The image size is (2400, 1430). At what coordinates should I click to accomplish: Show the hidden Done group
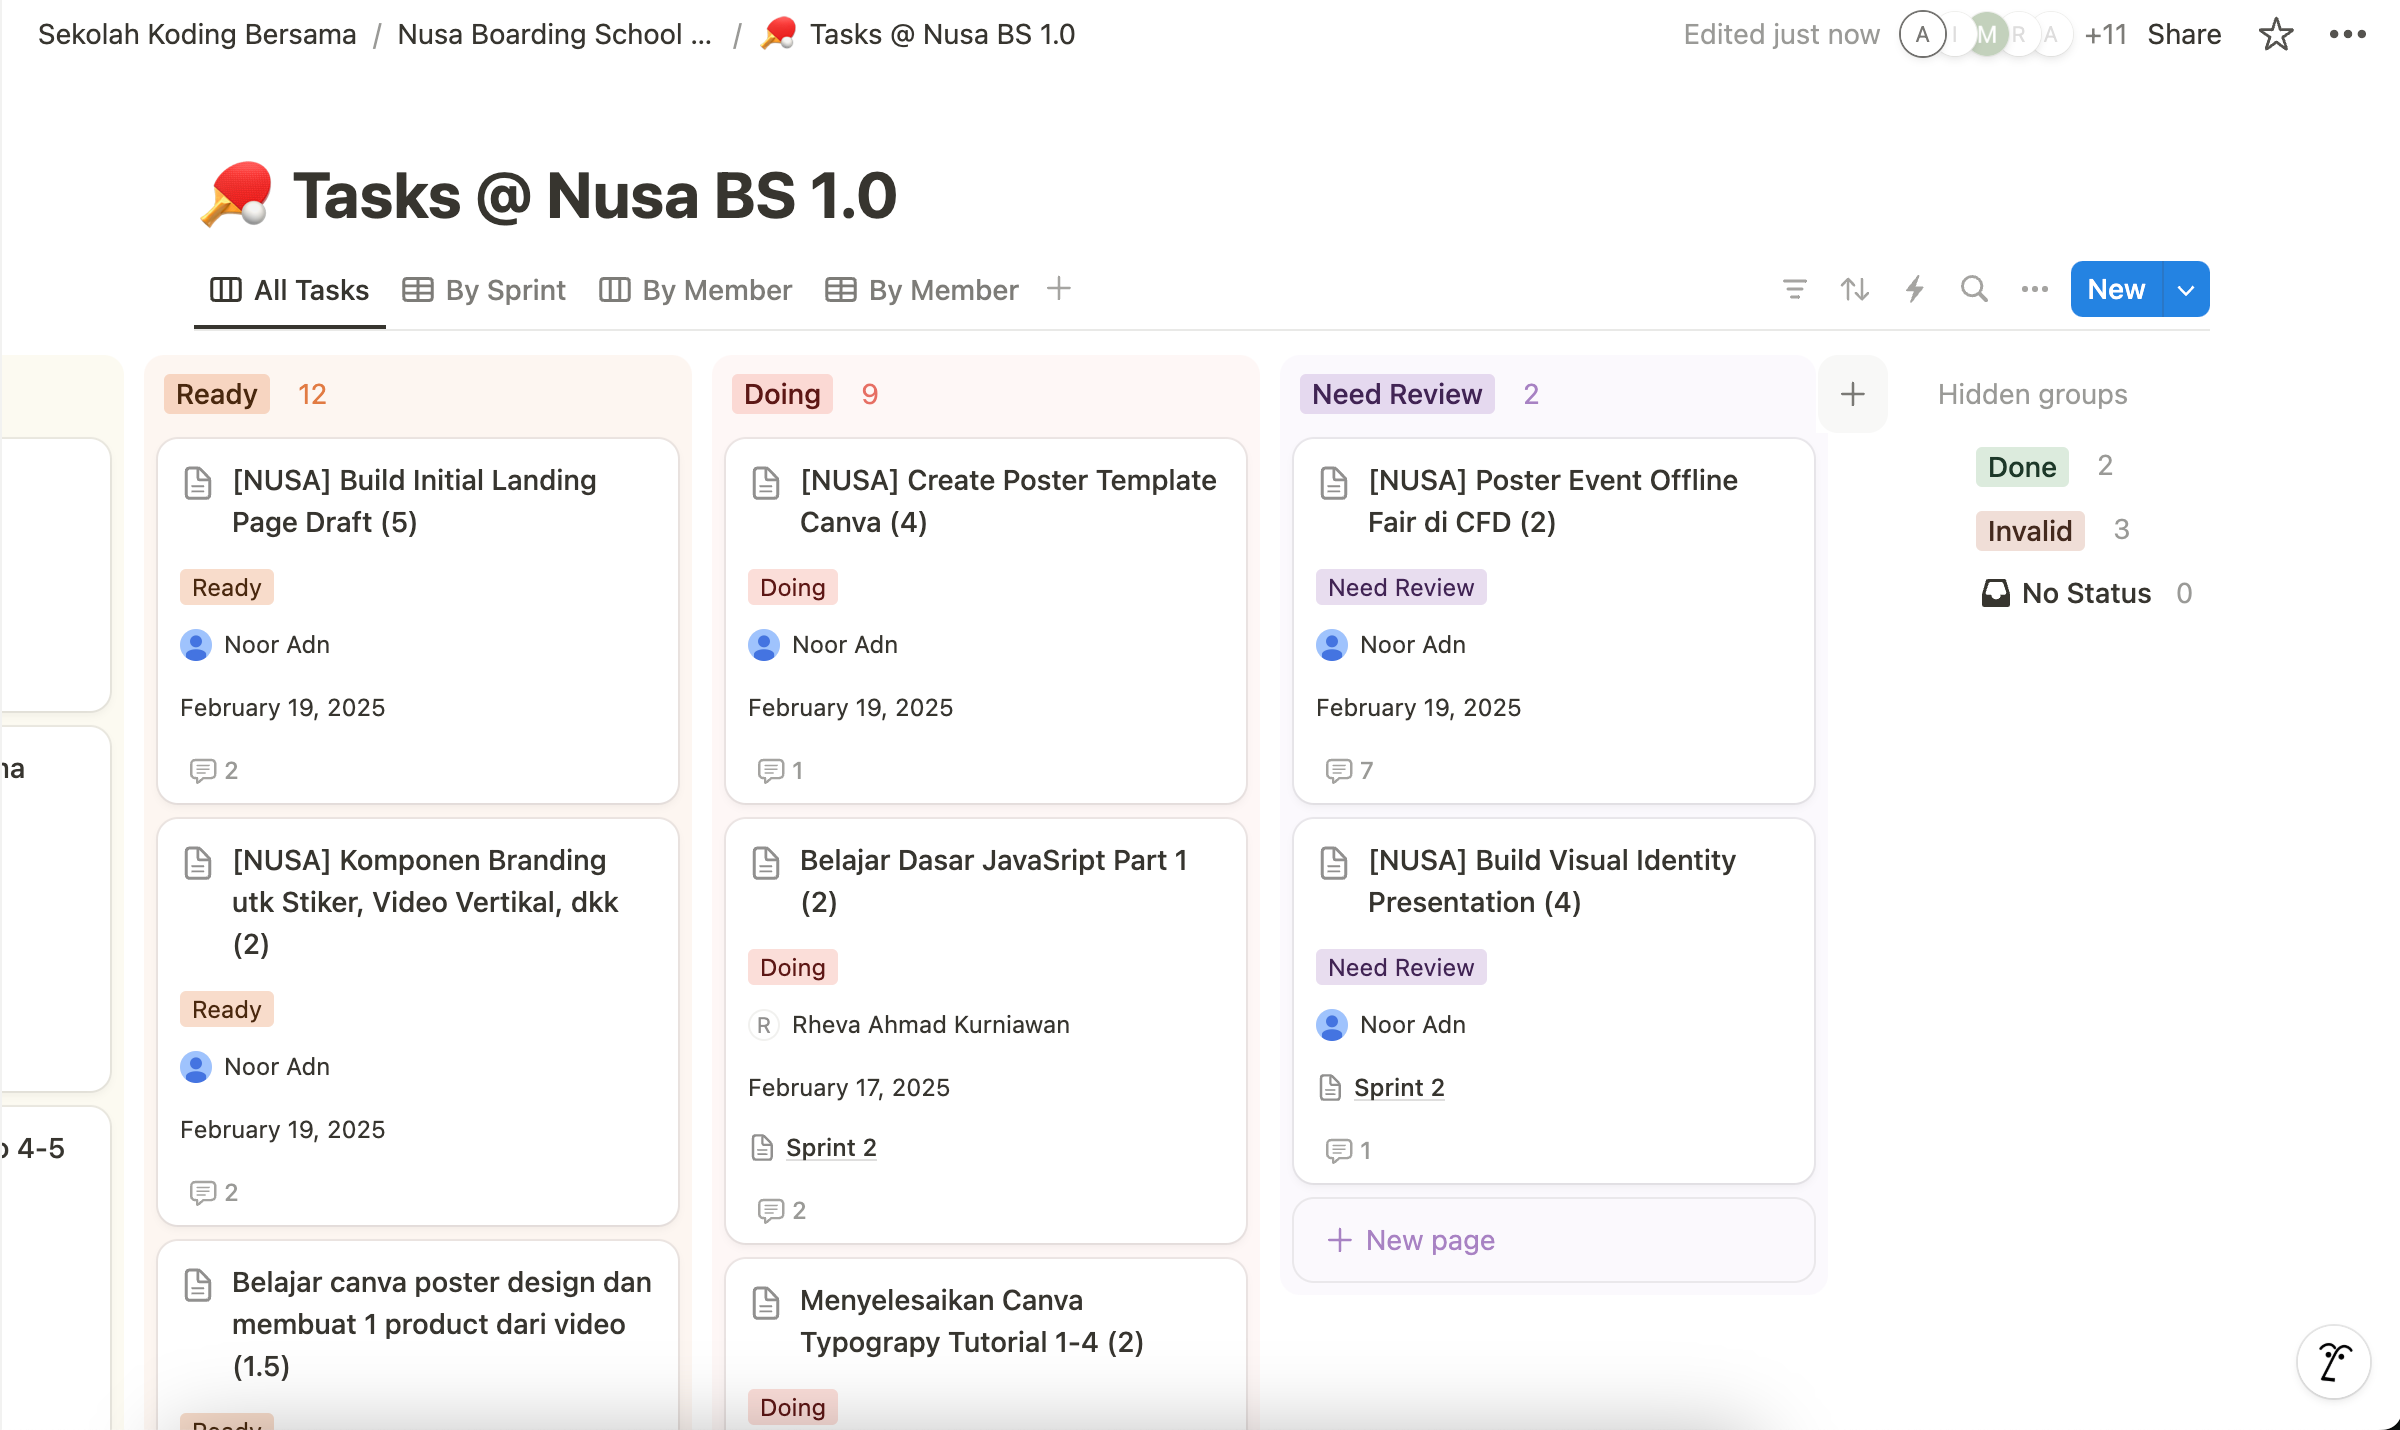click(x=2022, y=467)
